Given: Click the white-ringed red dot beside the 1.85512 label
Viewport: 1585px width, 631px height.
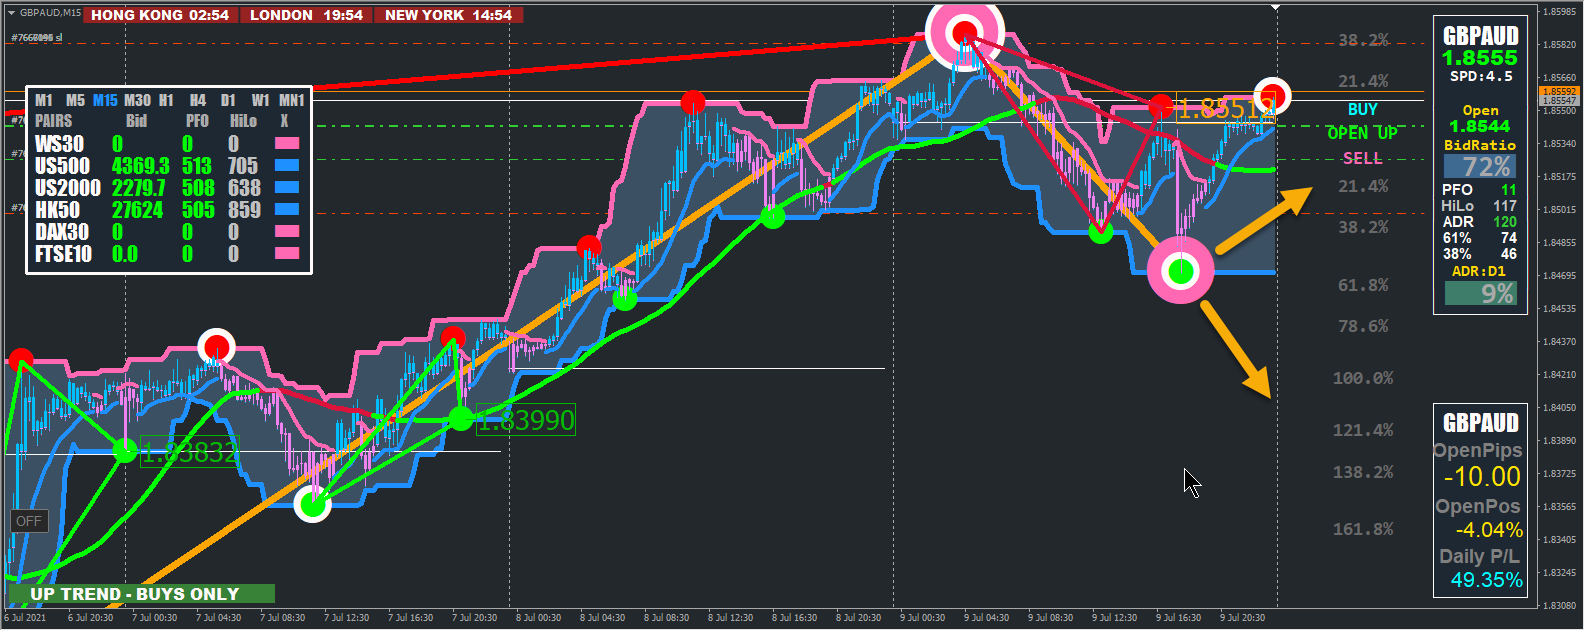Looking at the screenshot, I should pyautogui.click(x=1273, y=96).
